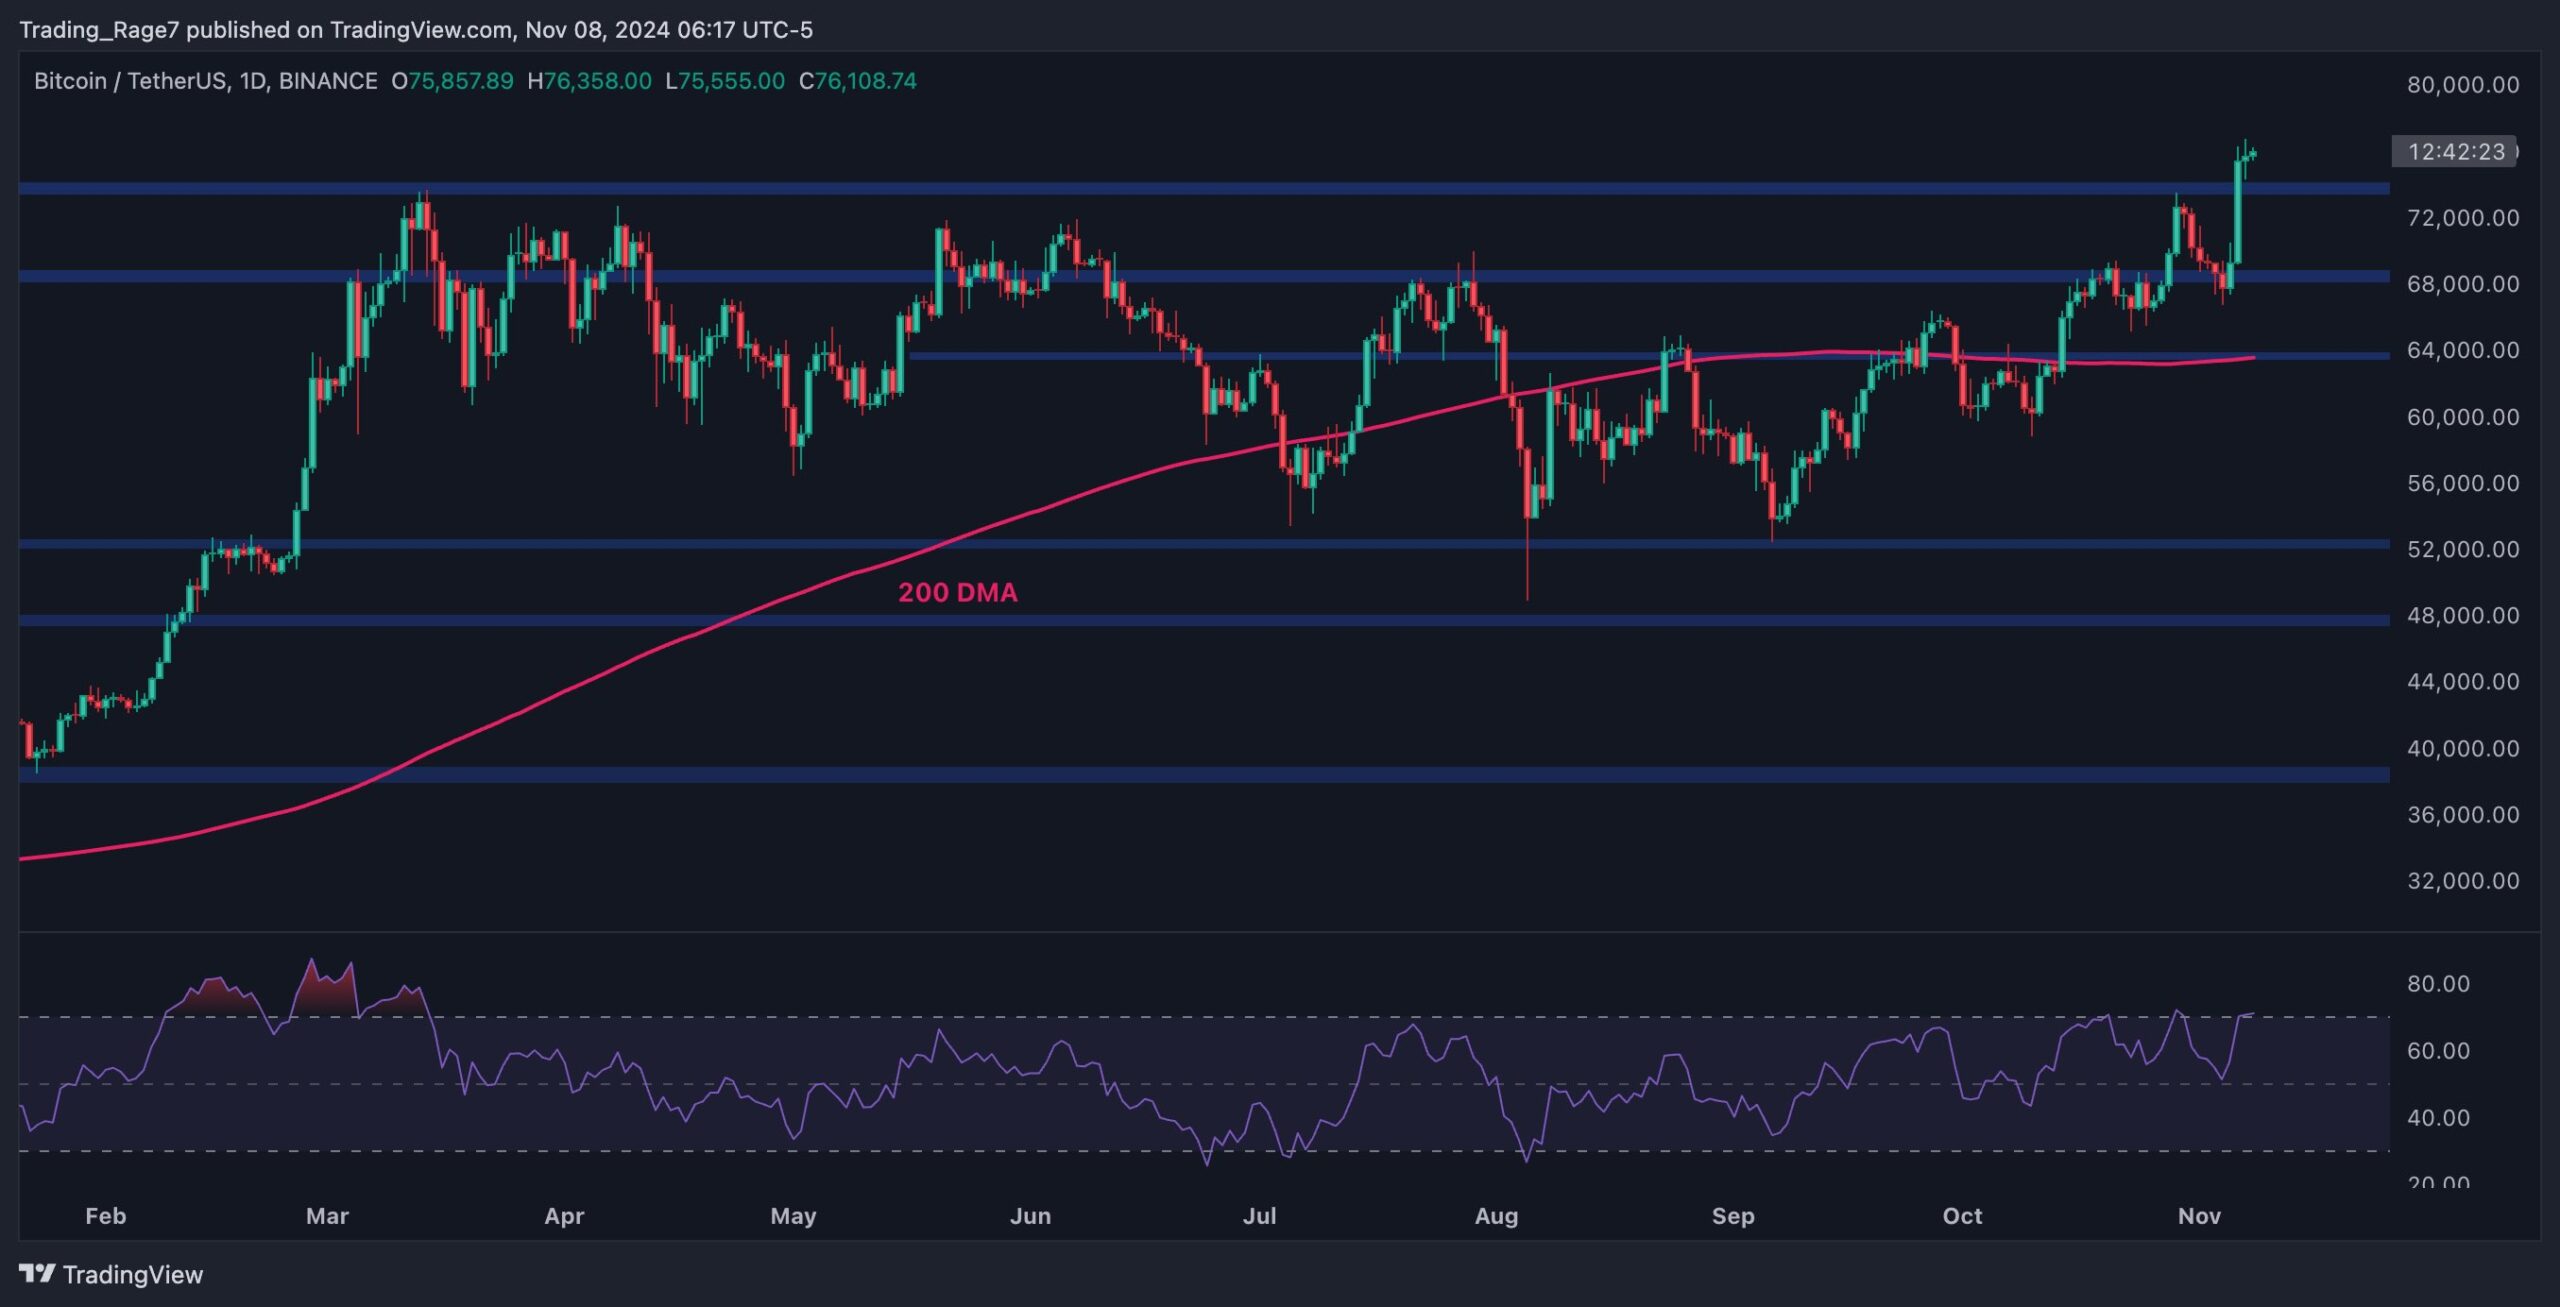2560x1307 pixels.
Task: Click the high price H76,358.00 value
Action: pyautogui.click(x=589, y=81)
